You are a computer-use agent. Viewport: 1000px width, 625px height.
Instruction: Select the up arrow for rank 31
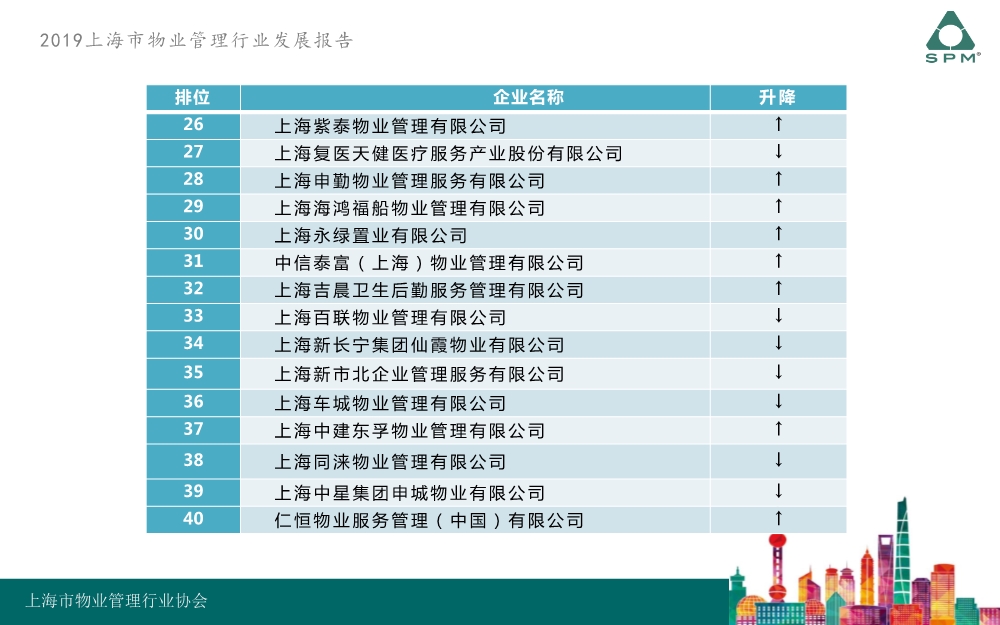coord(778,261)
